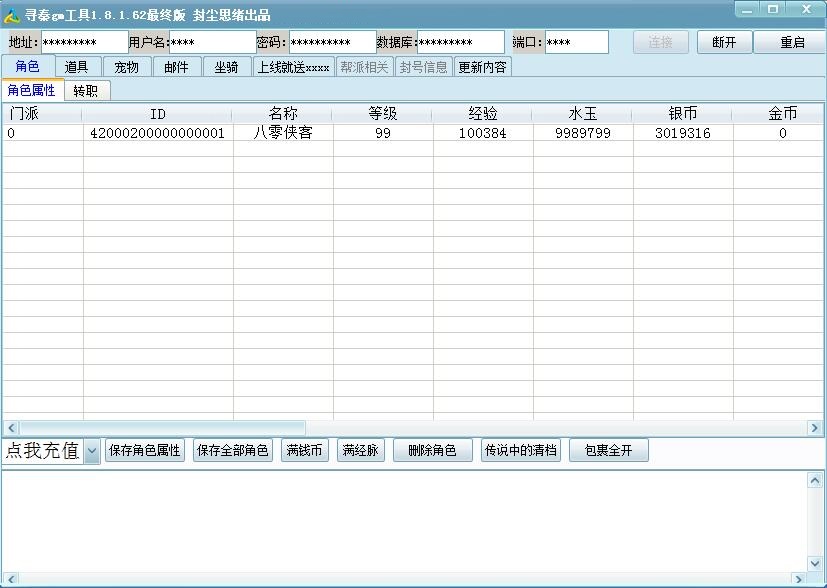Click the app logo icon in title bar

[12, 14]
